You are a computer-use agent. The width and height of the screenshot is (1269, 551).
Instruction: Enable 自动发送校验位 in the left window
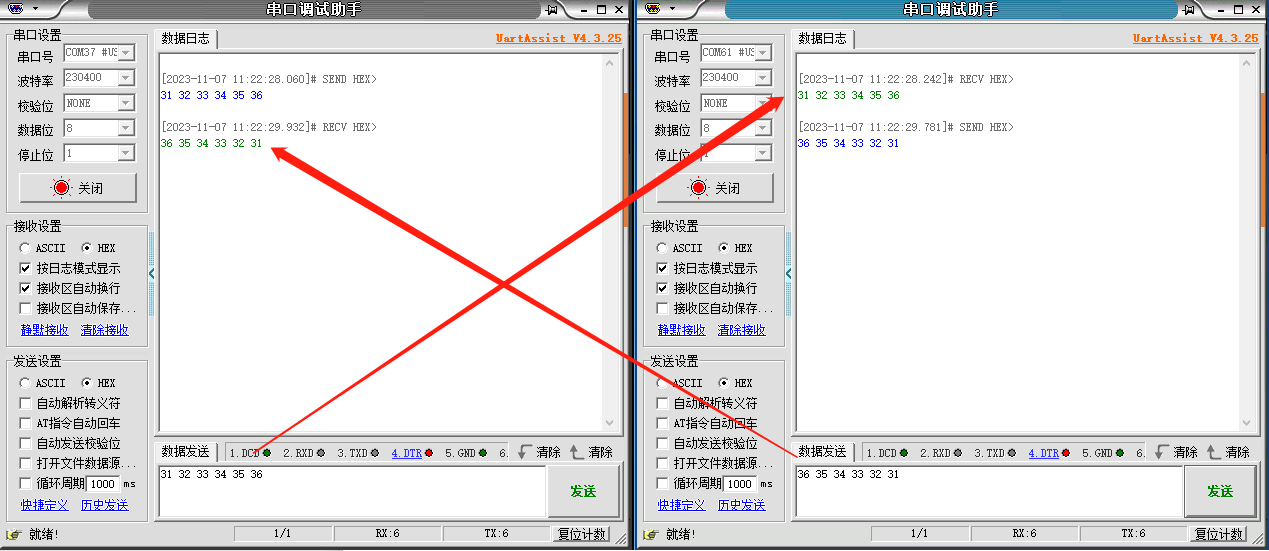pos(25,443)
